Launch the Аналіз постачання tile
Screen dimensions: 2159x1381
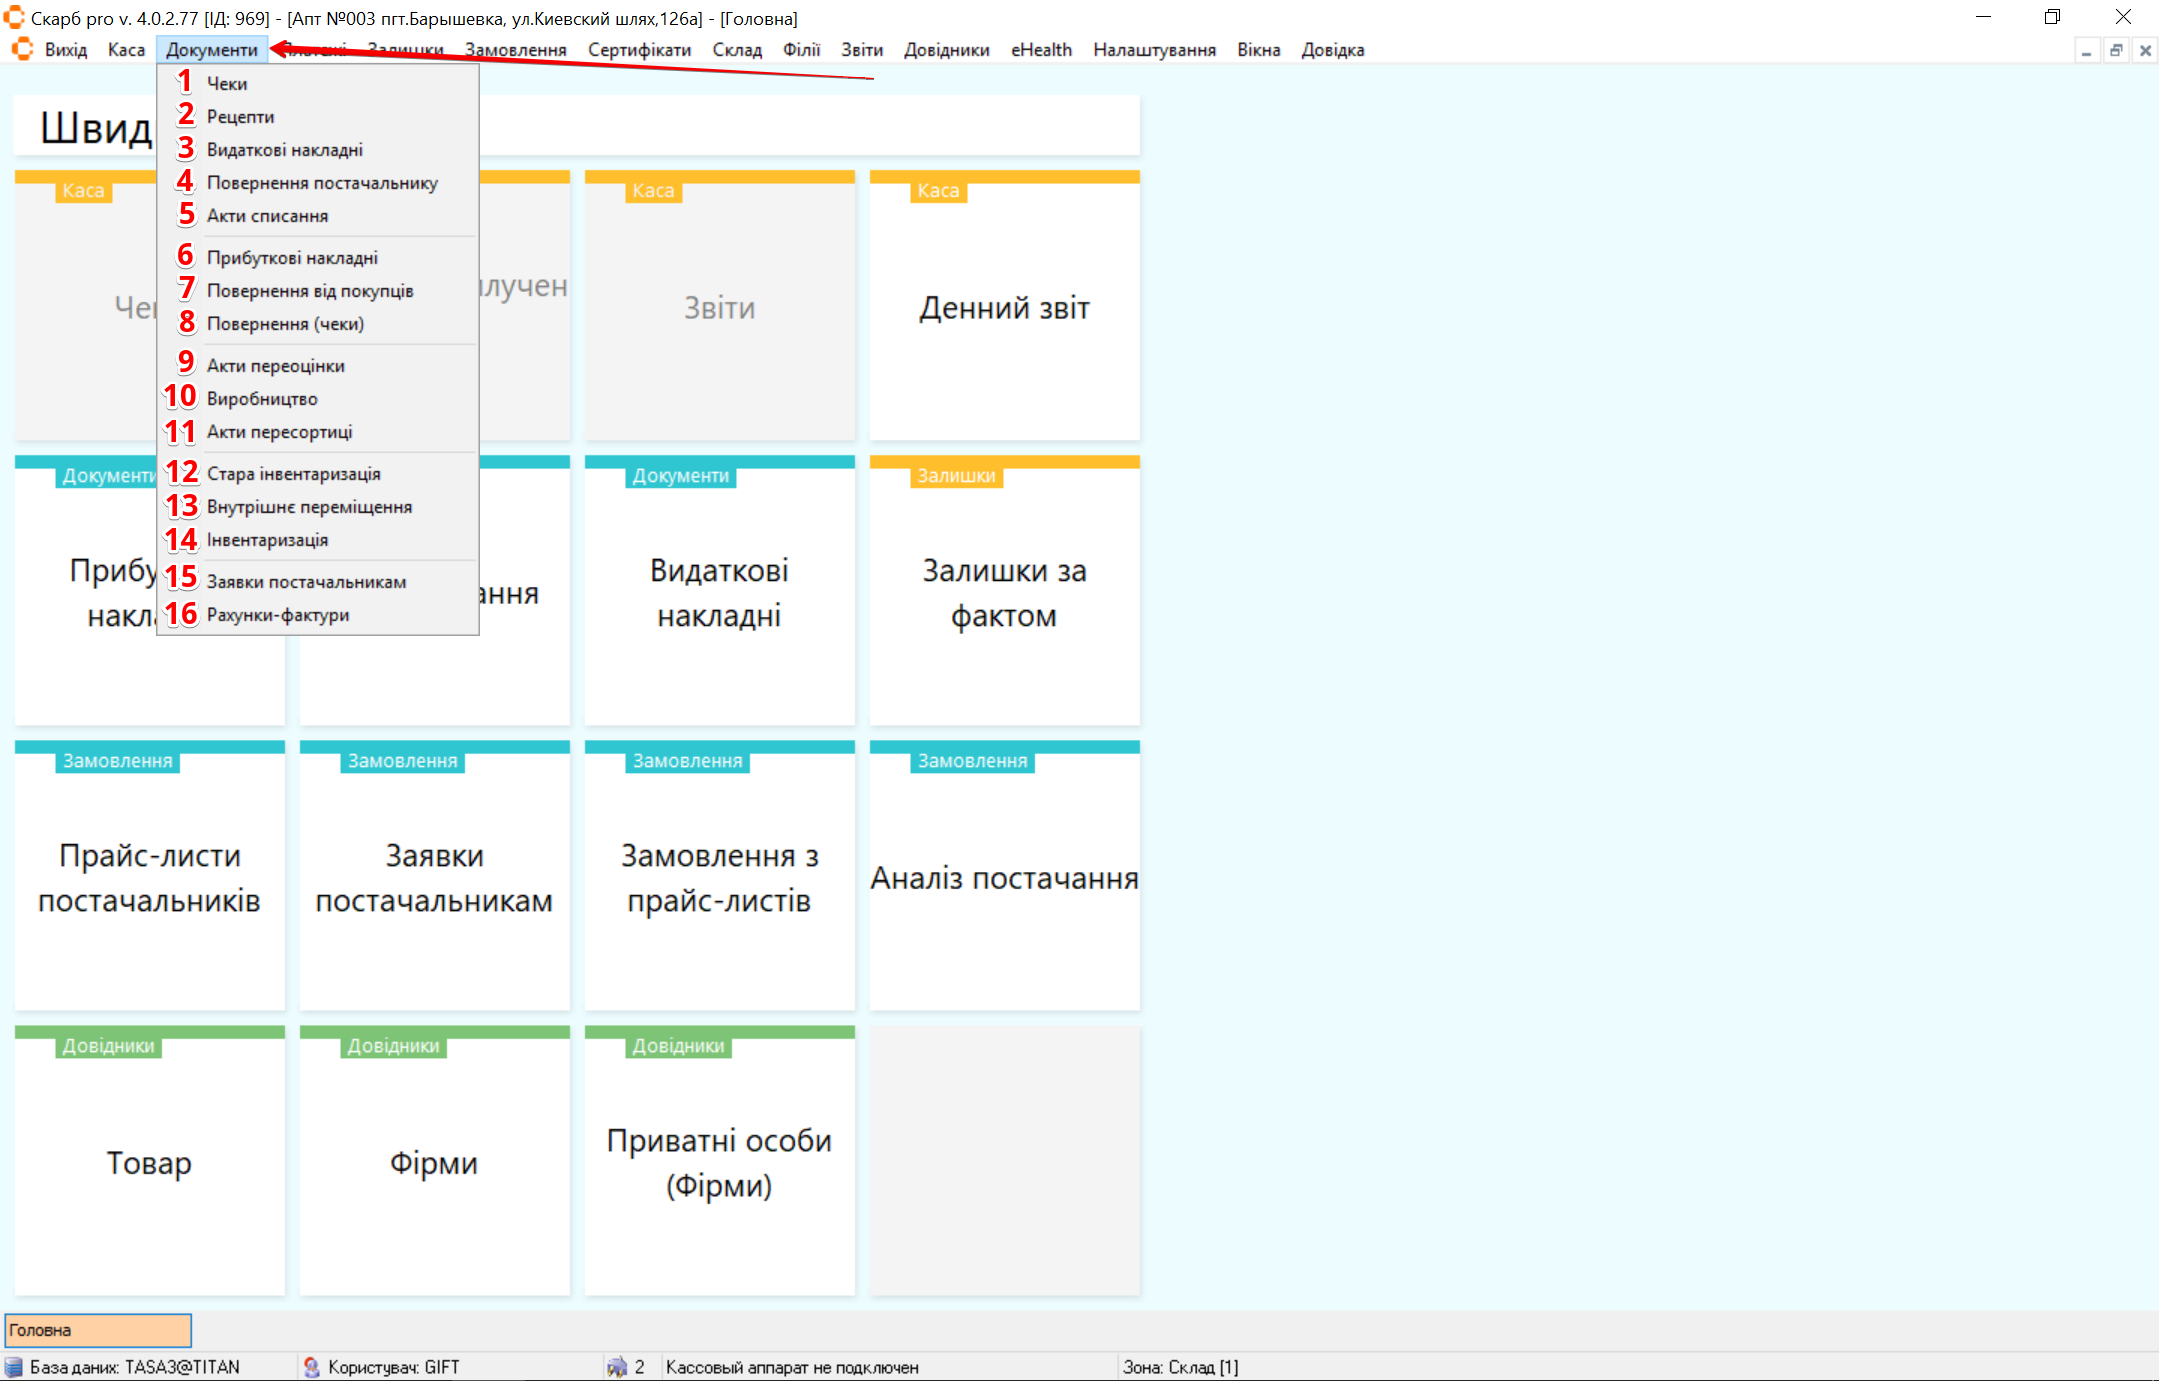click(x=1004, y=878)
